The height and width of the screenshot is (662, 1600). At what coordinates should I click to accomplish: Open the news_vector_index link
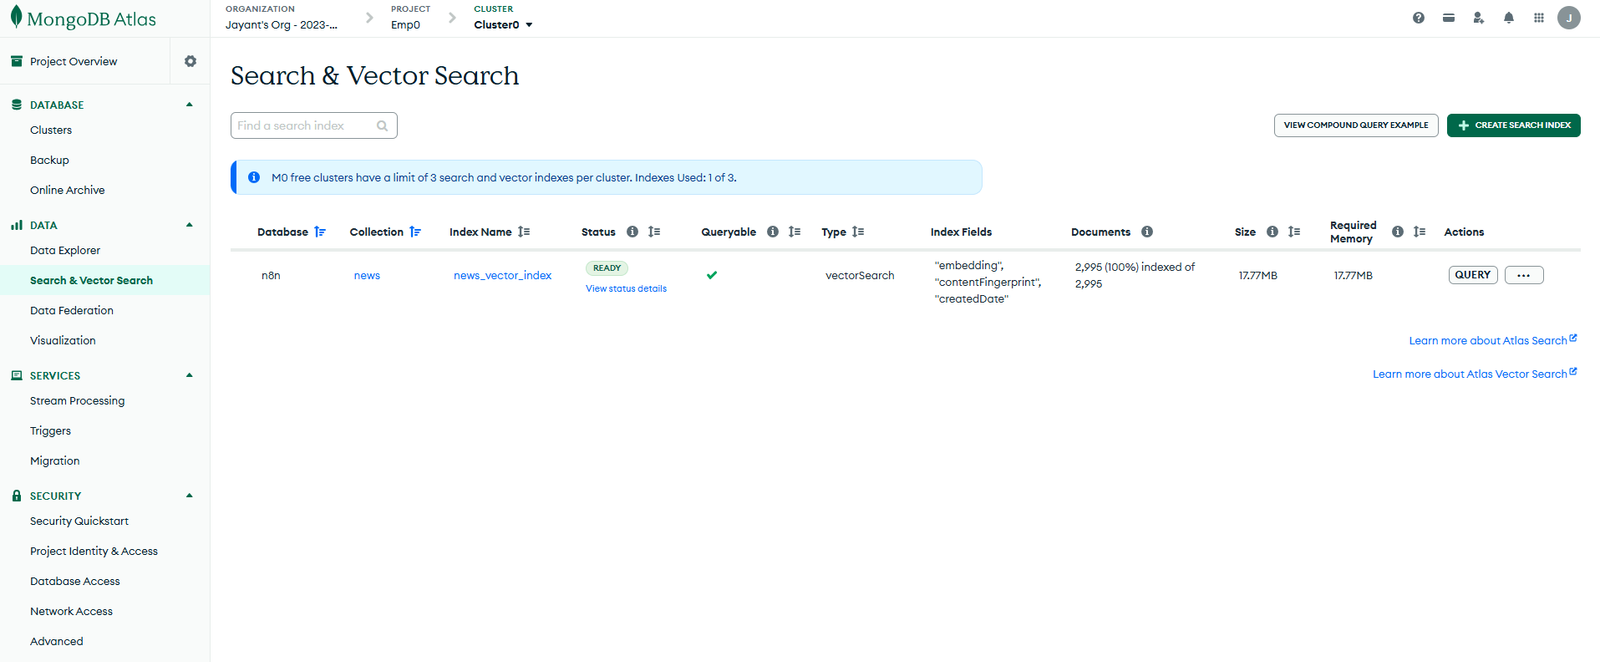tap(503, 276)
